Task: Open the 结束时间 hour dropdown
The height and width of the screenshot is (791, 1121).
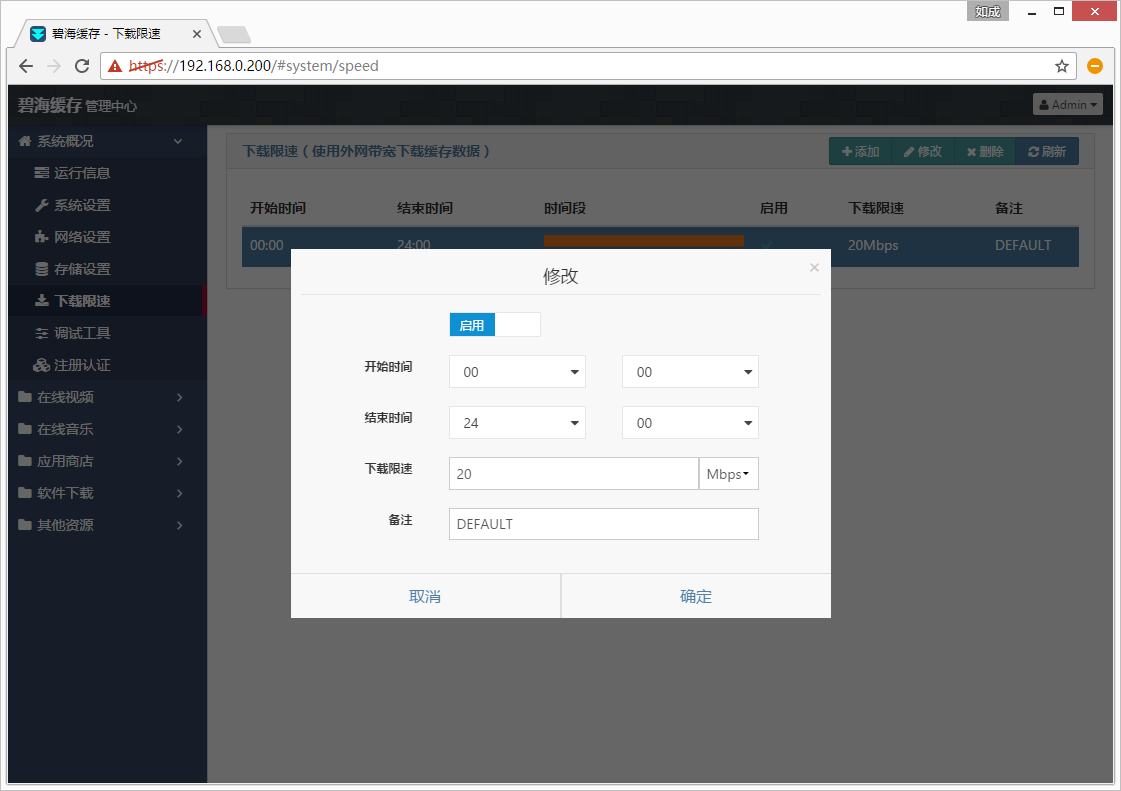Action: pos(517,423)
